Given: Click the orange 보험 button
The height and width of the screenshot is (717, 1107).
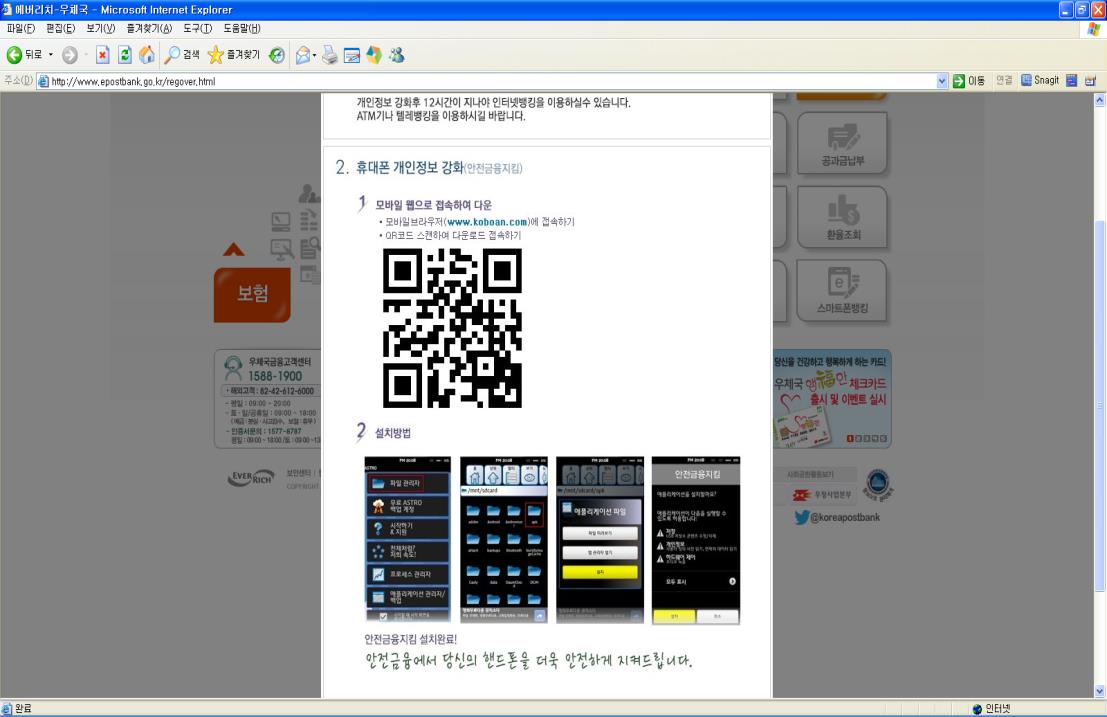Looking at the screenshot, I should point(252,294).
